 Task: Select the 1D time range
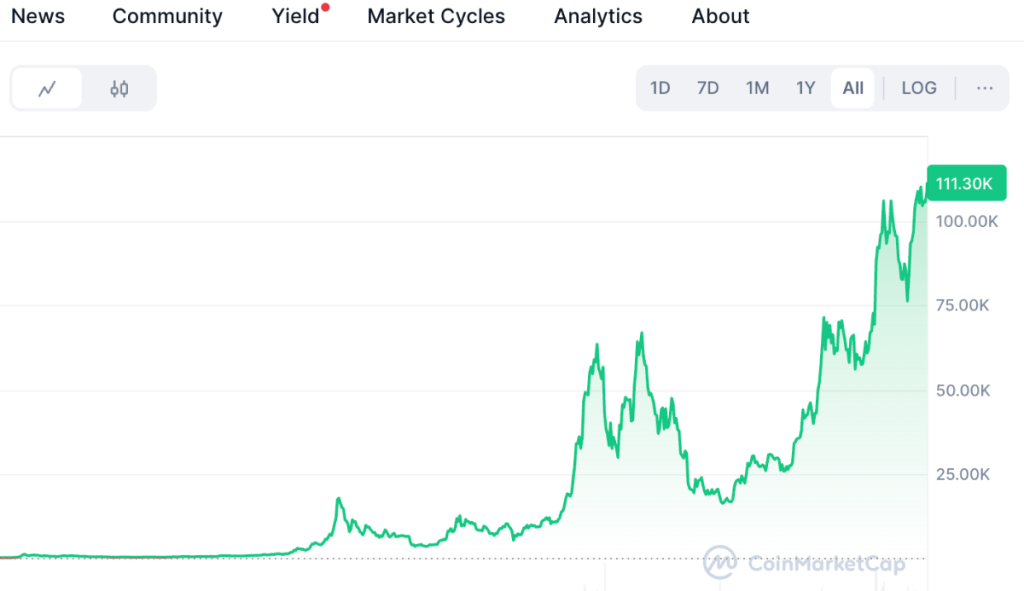(660, 88)
